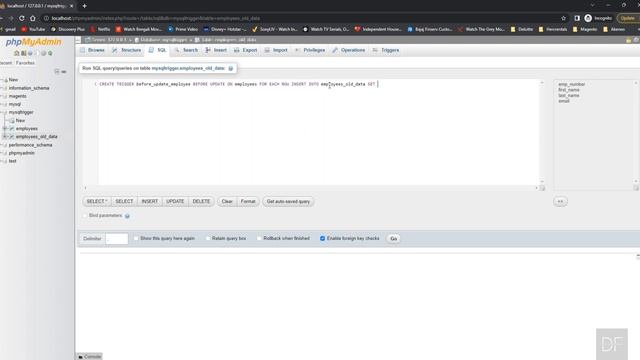Click the link-with-main-panel icon
This screenshot has height=360, width=640.
[x=64, y=71]
